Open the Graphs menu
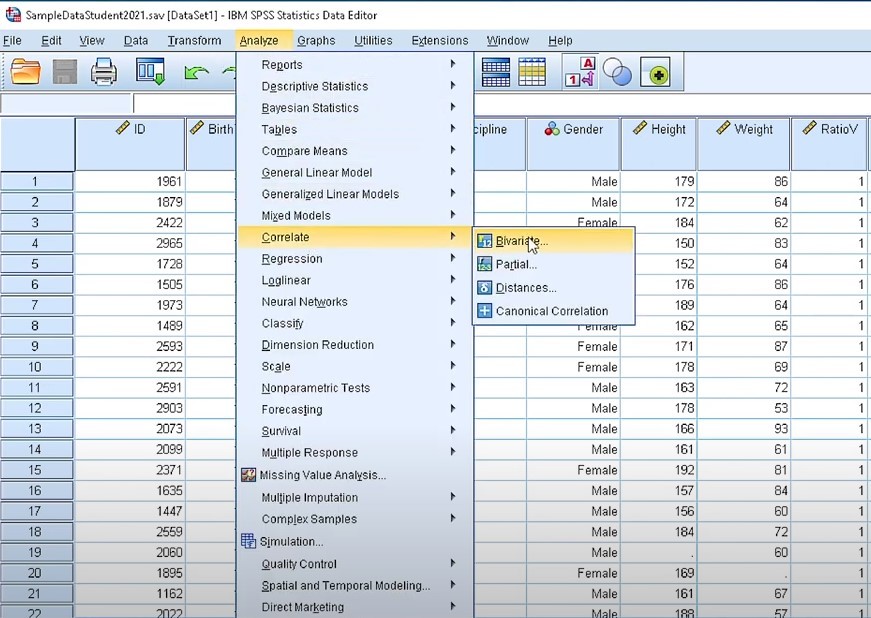Screen dimensions: 871x618 [x=316, y=41]
